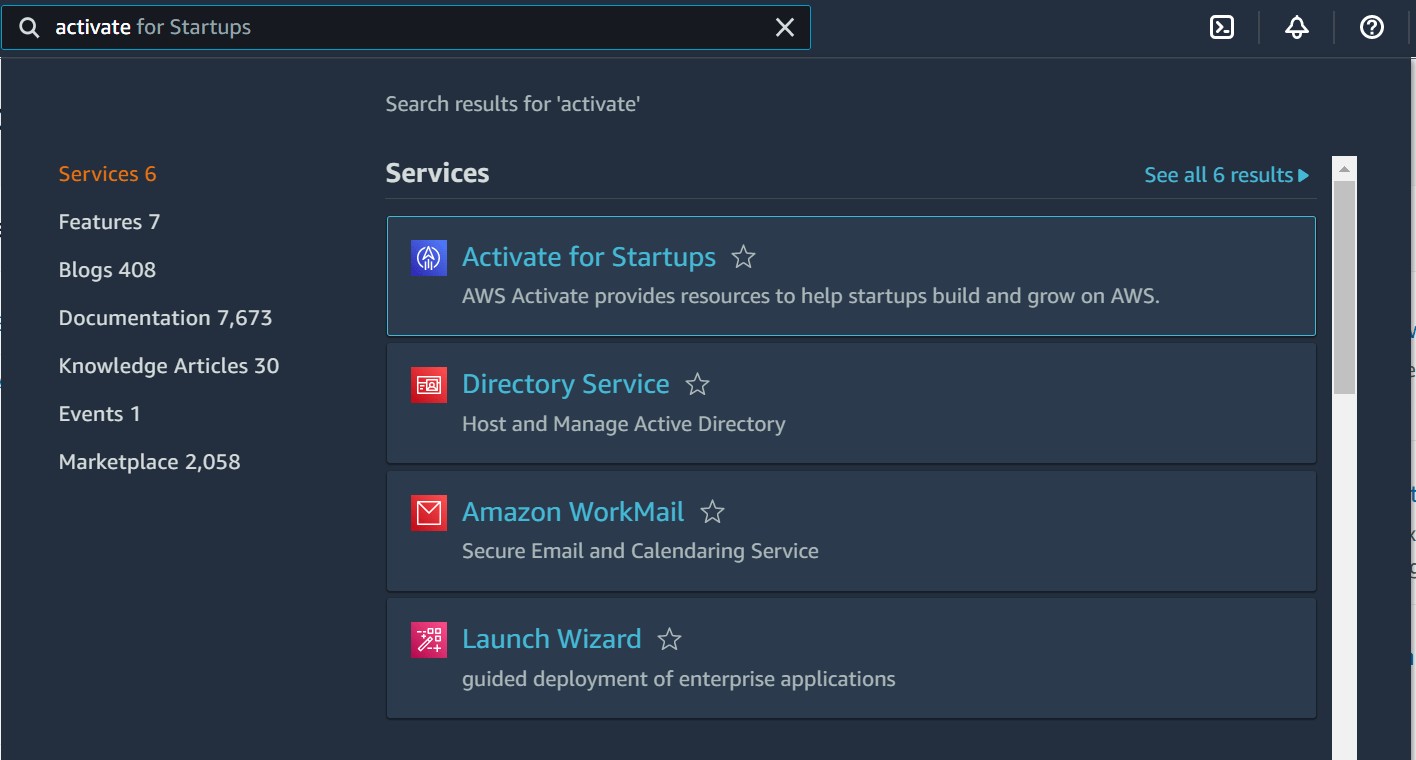1416x760 pixels.
Task: View the Marketplace results
Action: (x=149, y=461)
